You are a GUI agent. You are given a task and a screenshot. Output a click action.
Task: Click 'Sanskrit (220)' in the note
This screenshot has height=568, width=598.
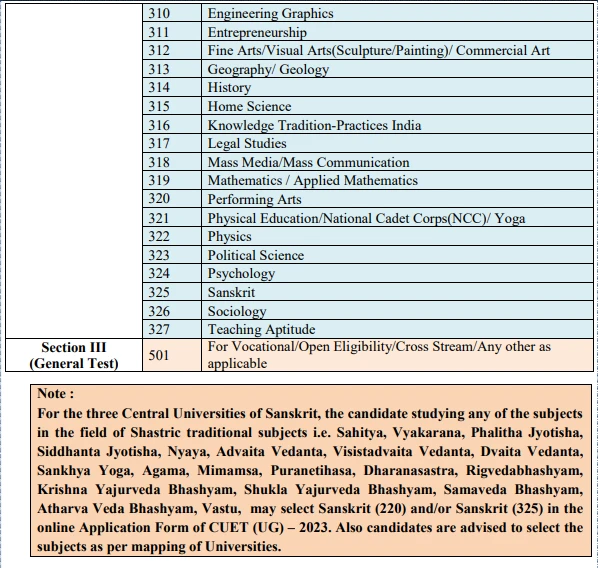(x=362, y=508)
